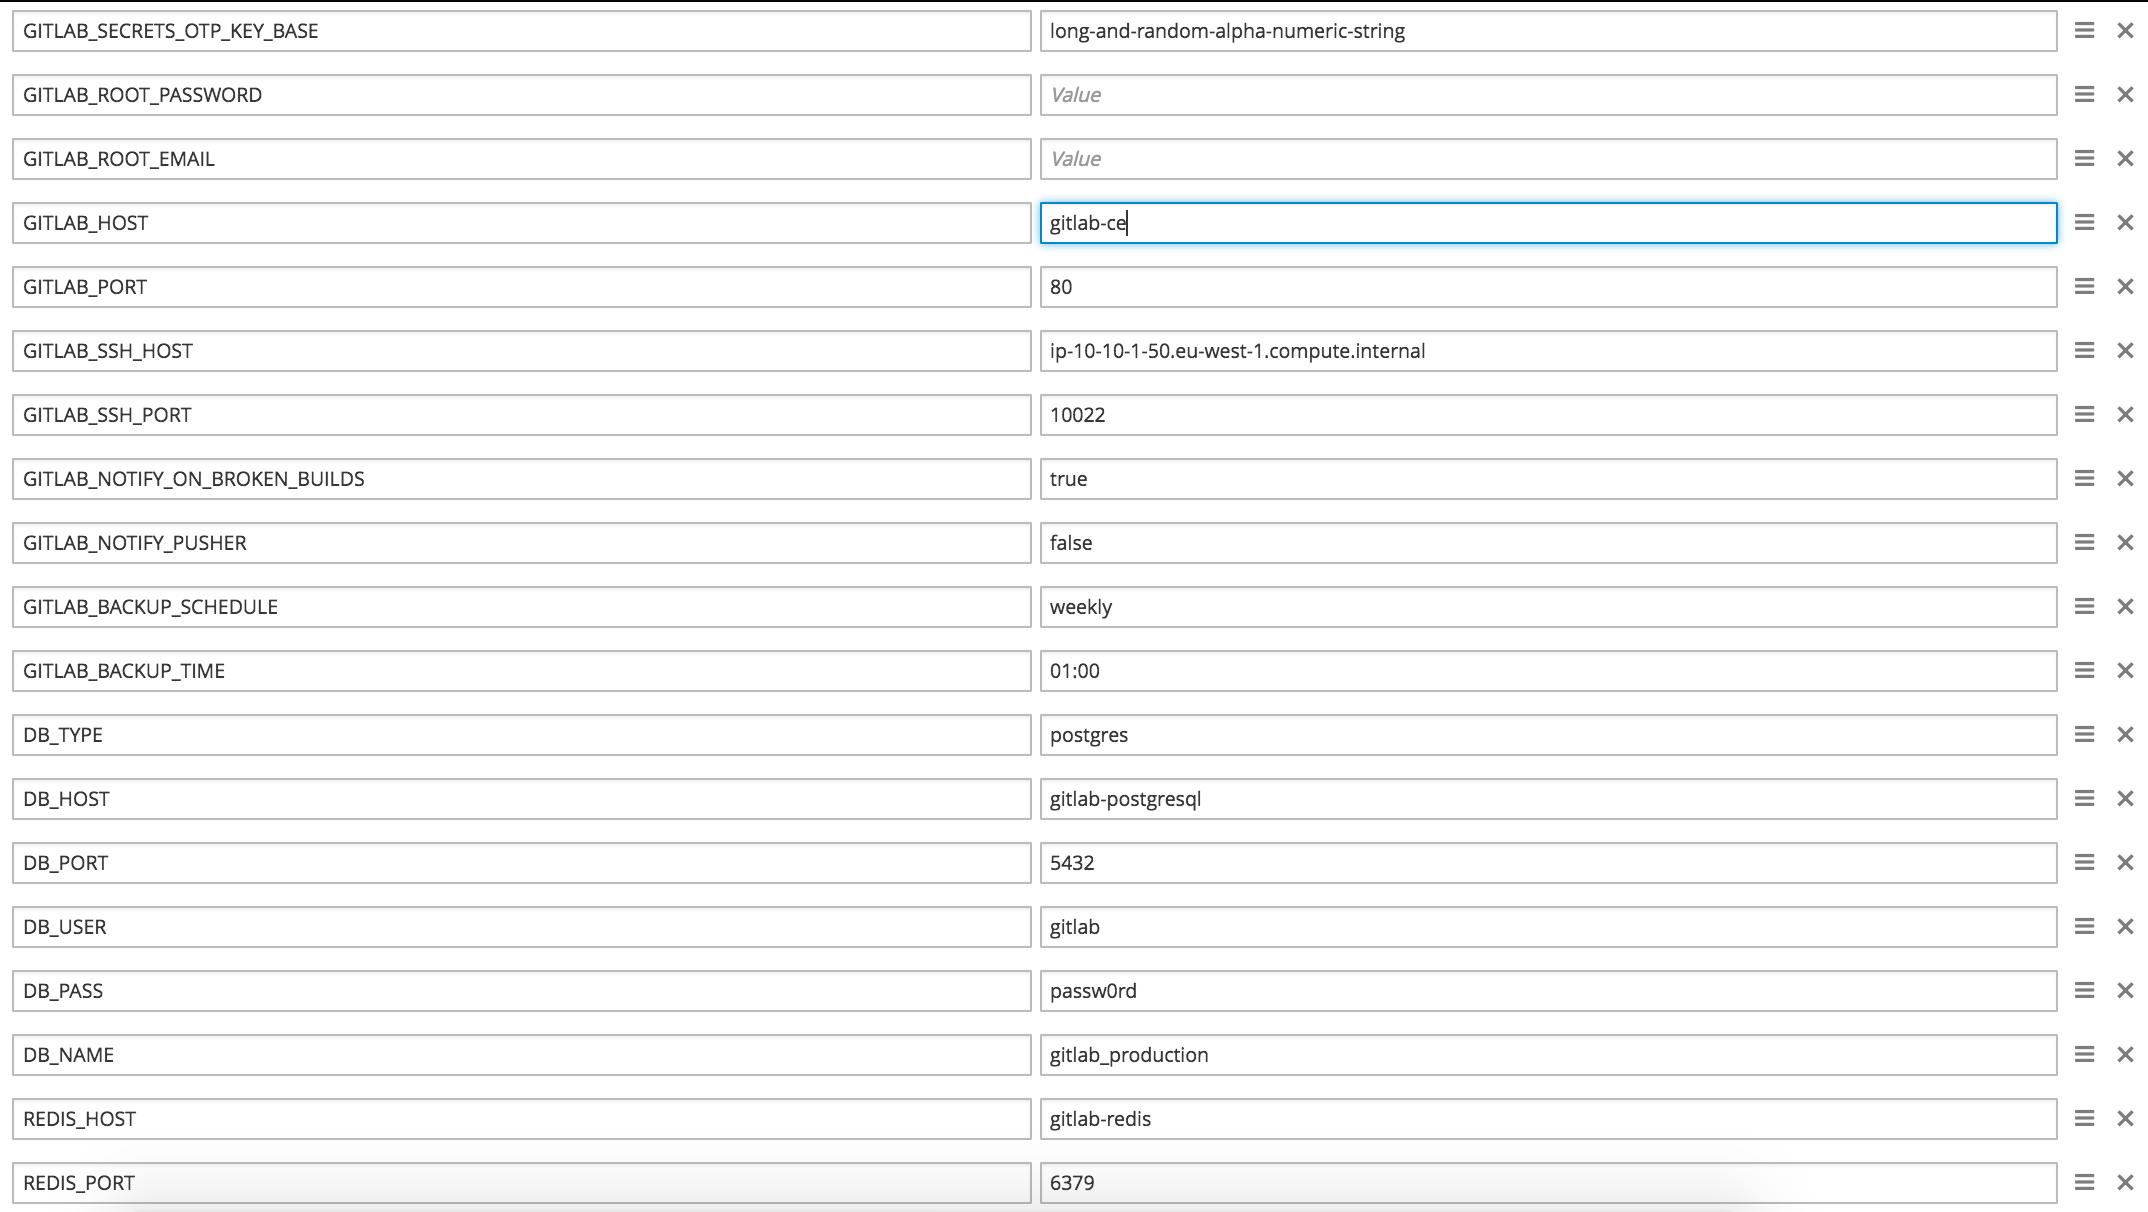Image resolution: width=2148 pixels, height=1212 pixels.
Task: Remove the DB_NAME variable
Action: 2125,1055
